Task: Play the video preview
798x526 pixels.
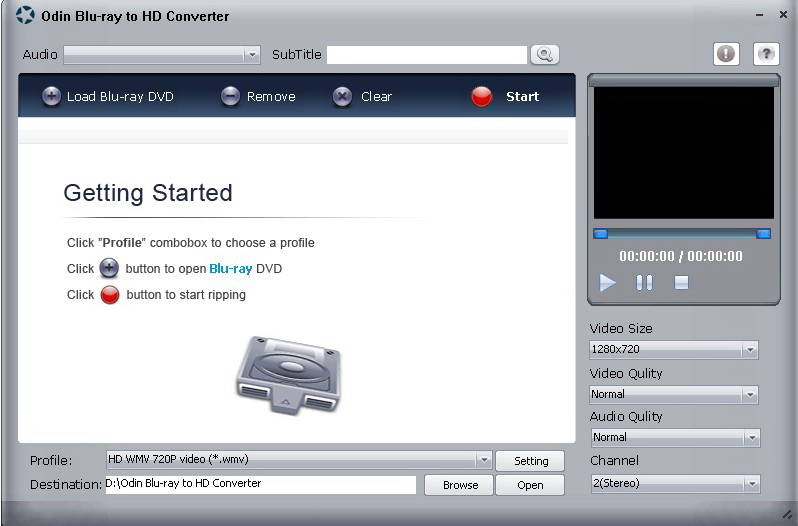Action: pos(607,282)
